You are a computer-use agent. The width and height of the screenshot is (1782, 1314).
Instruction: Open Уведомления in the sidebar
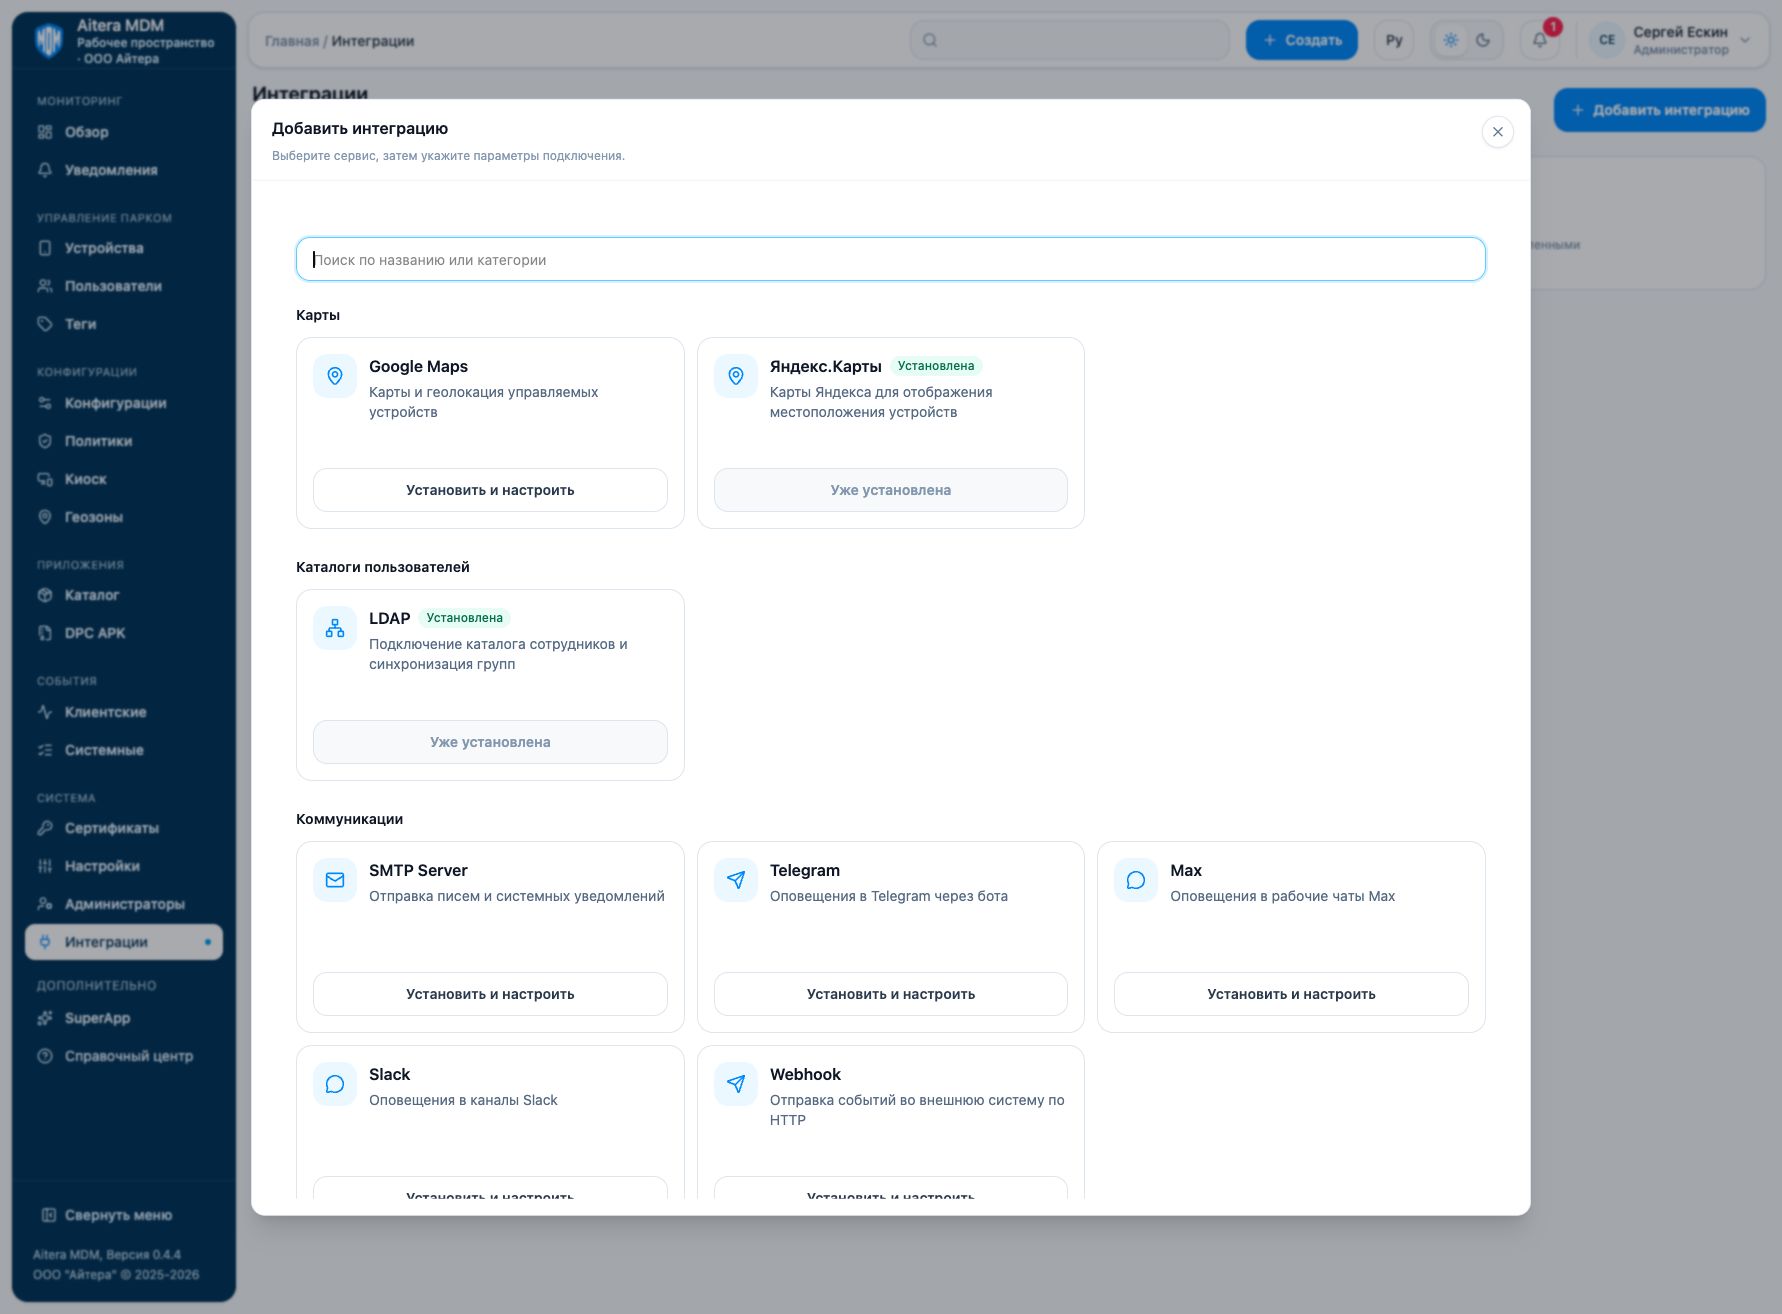click(124, 170)
